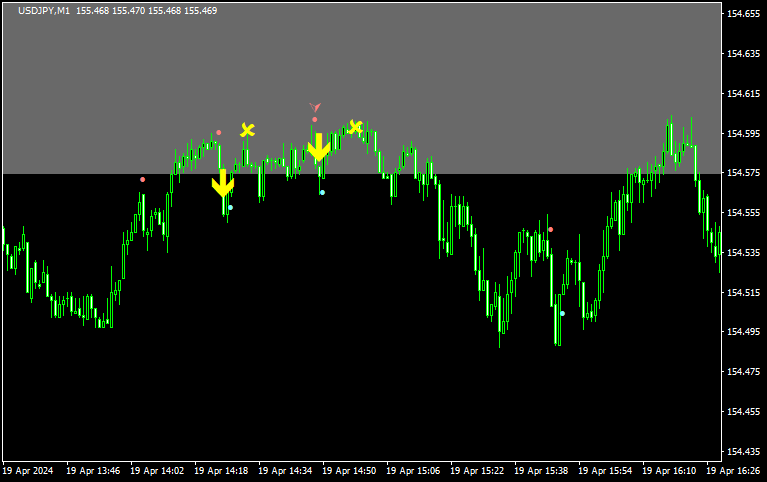Click the USDJPY,M1 chart title
The image size is (767, 482).
pyautogui.click(x=44, y=11)
